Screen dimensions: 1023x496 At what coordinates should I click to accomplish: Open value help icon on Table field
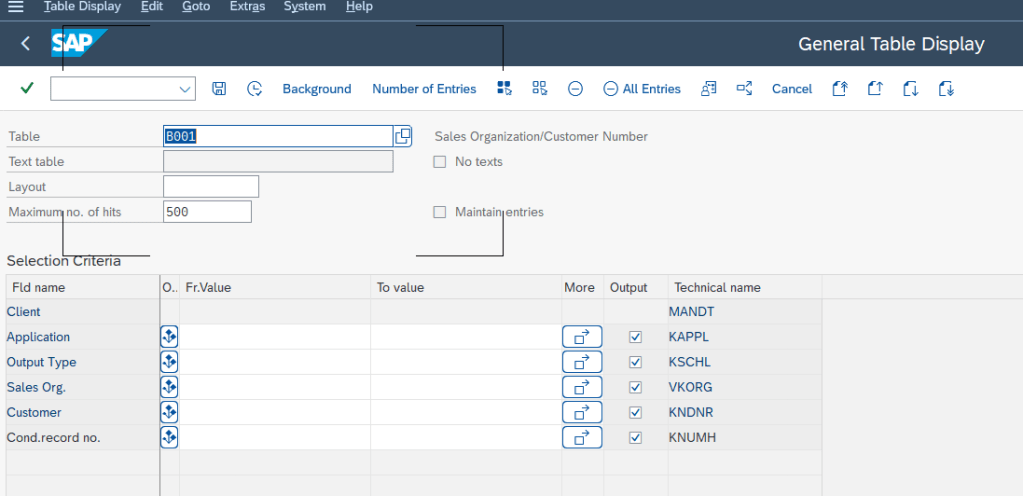pos(403,136)
